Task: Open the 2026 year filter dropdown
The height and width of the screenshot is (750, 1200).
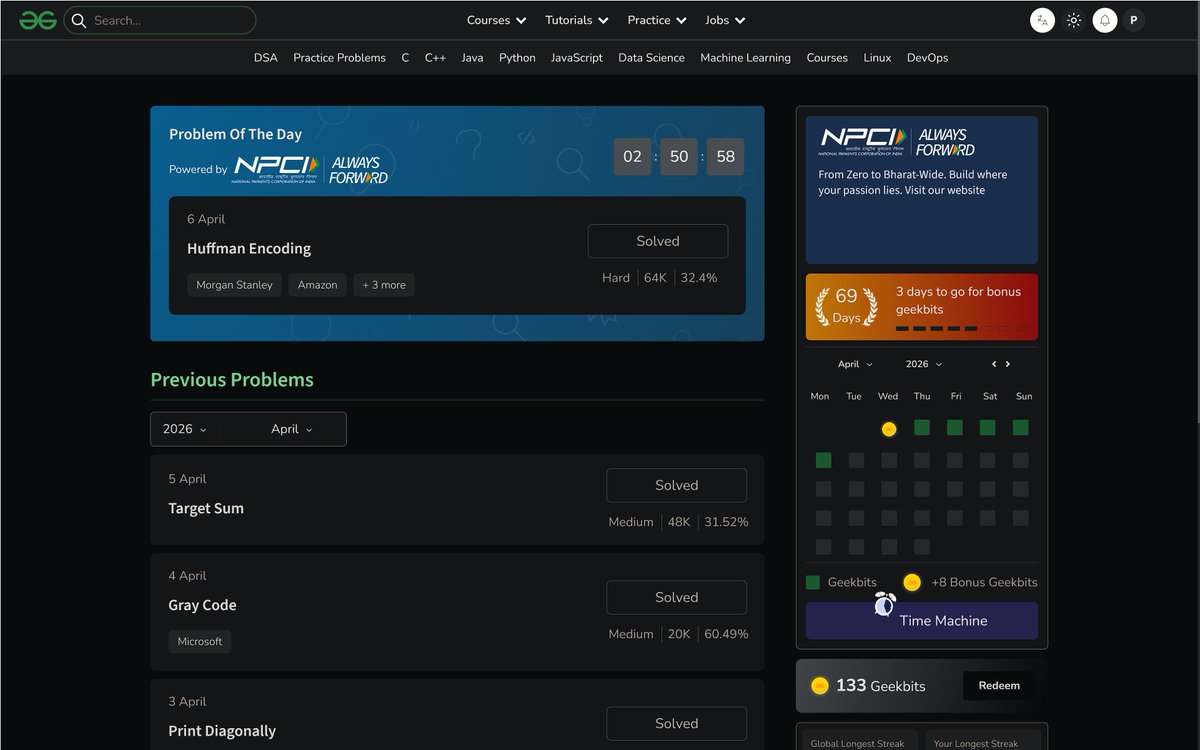Action: click(x=185, y=429)
